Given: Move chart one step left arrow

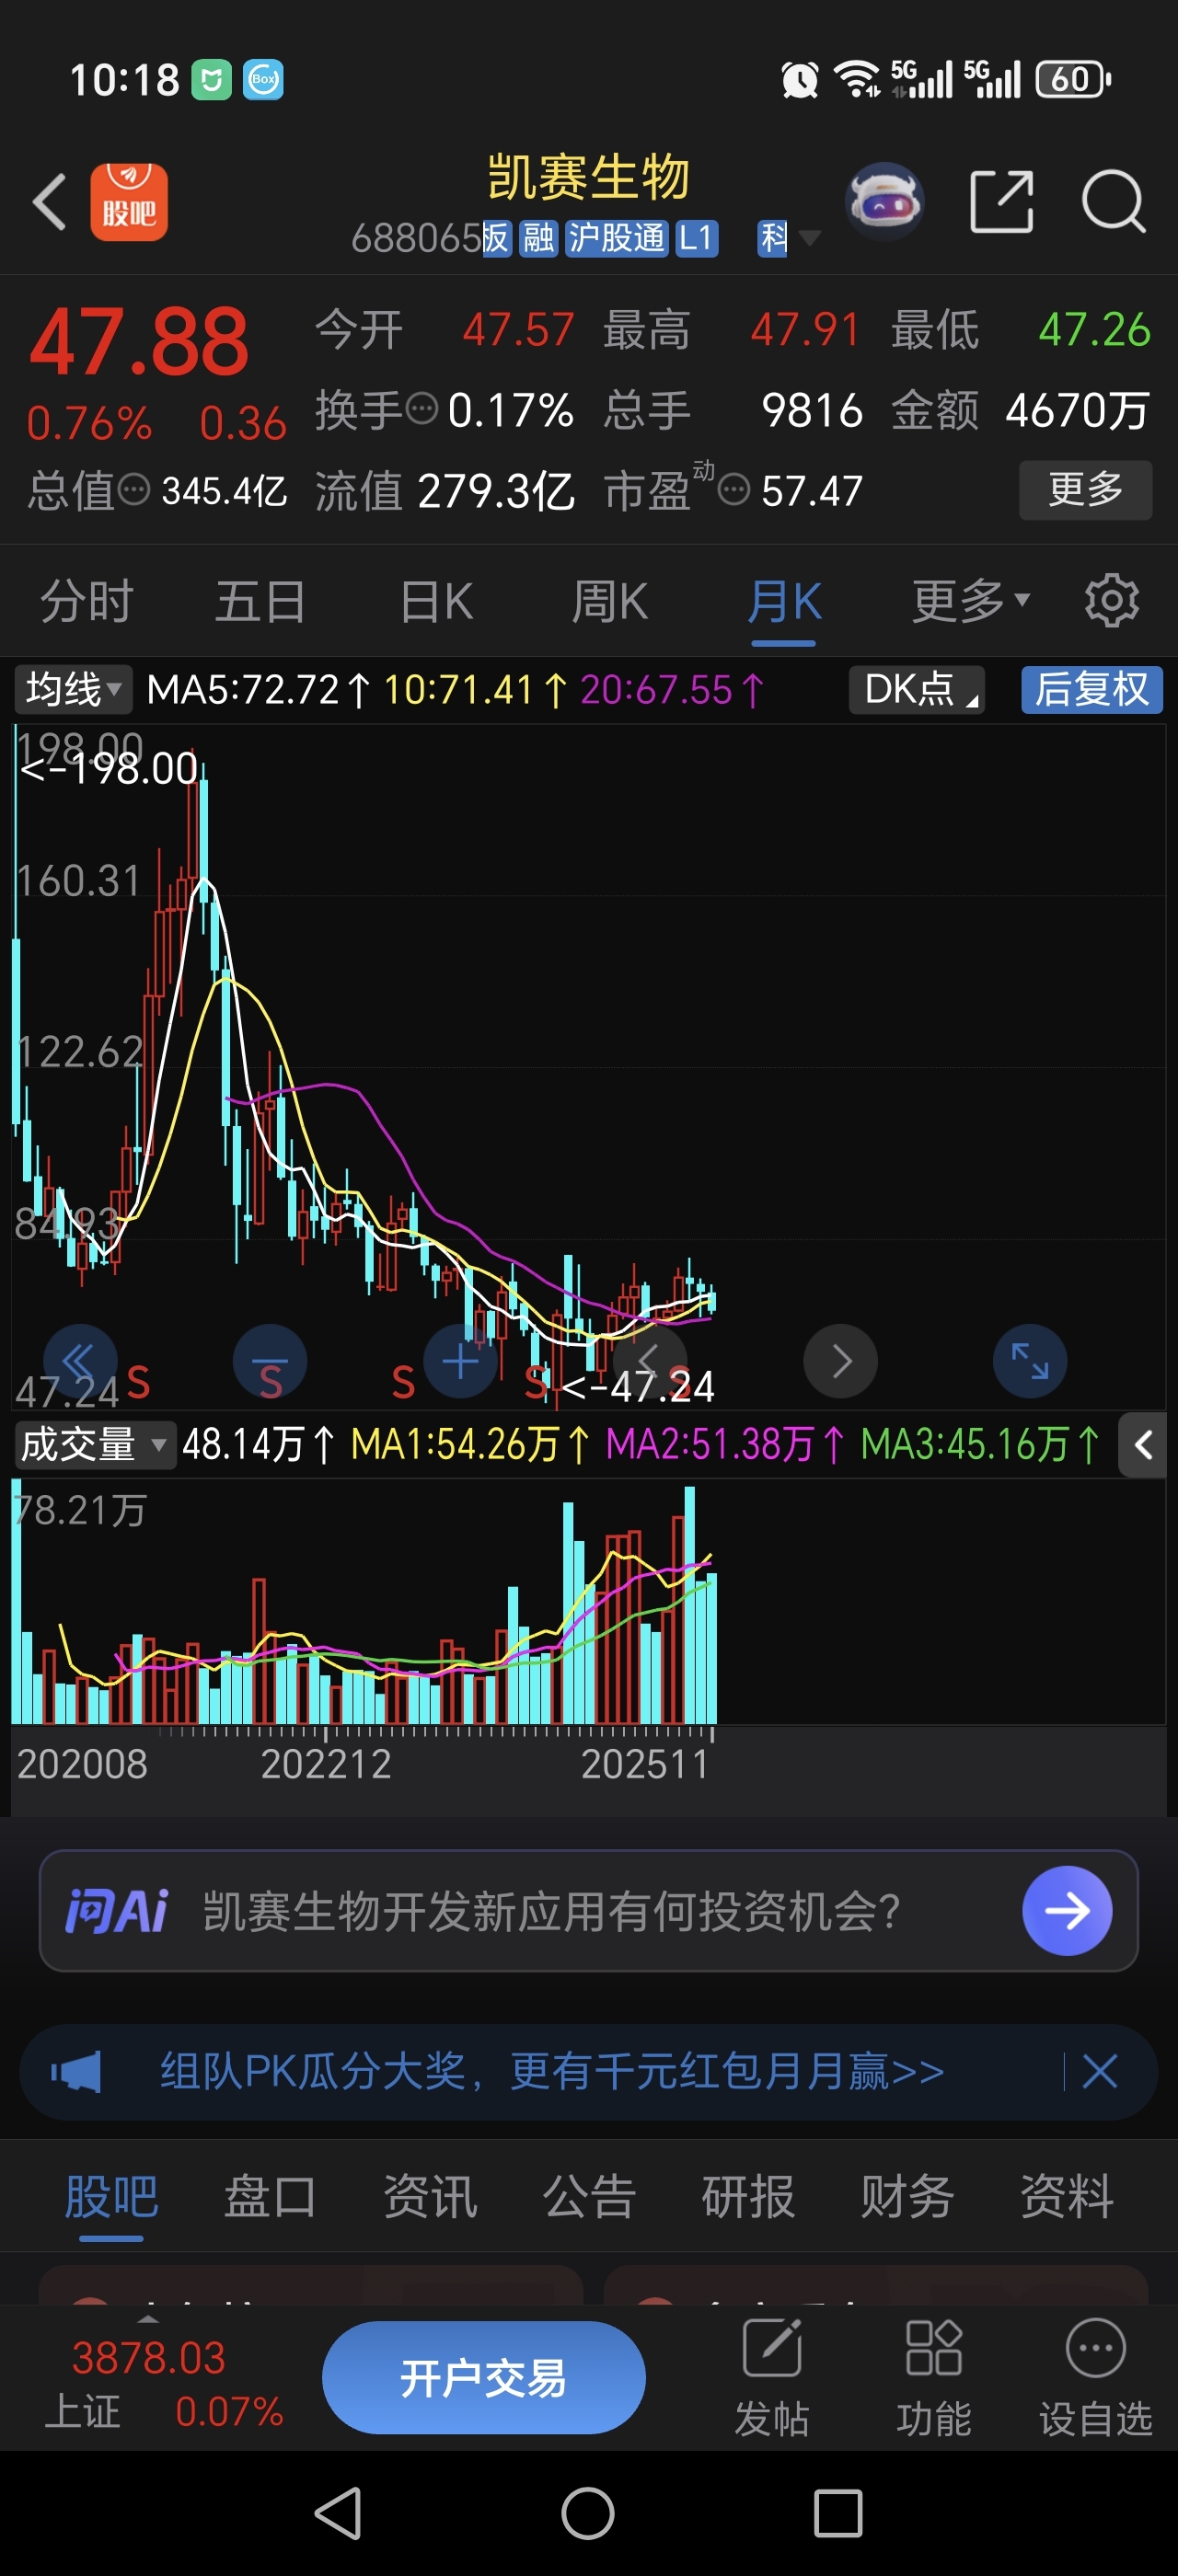Looking at the screenshot, I should coord(650,1361).
